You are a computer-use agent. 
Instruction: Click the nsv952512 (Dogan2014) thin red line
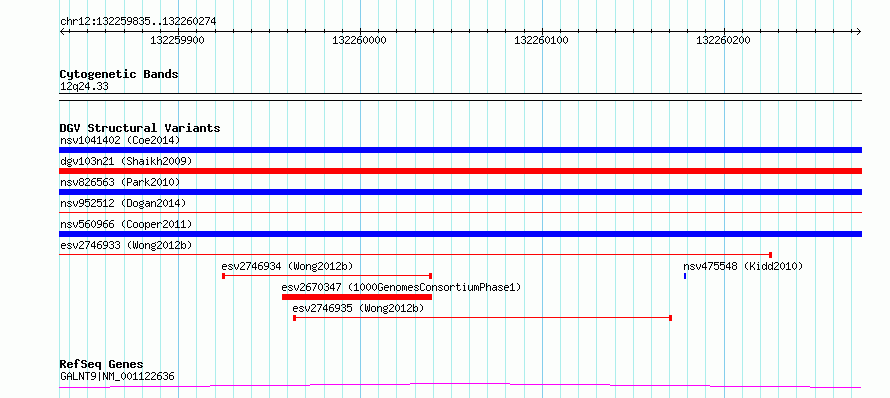click(460, 213)
